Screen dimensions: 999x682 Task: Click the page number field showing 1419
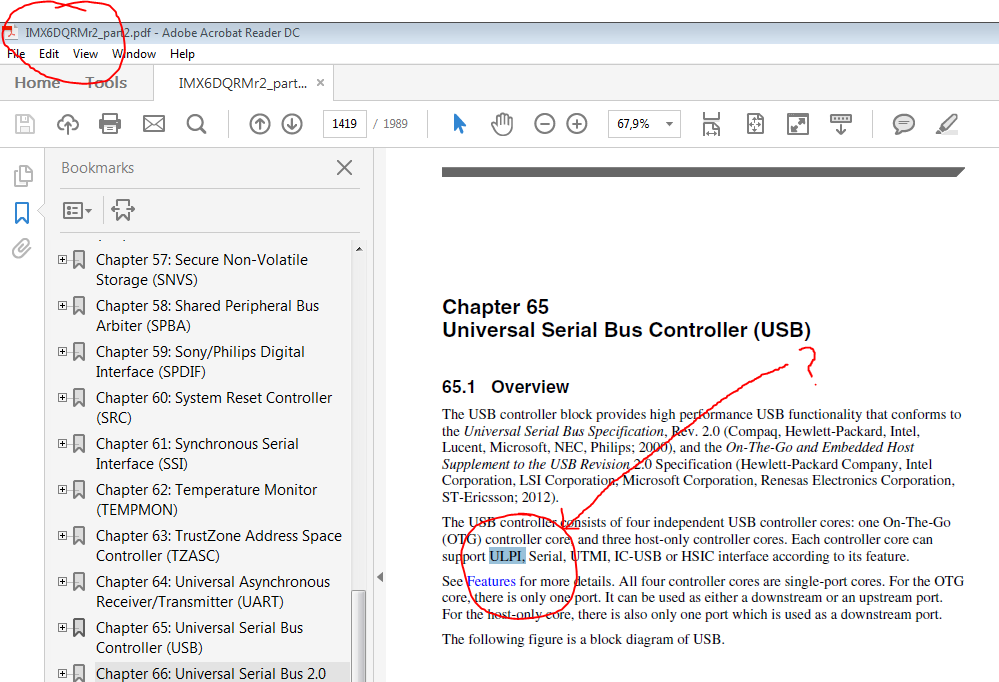pyautogui.click(x=345, y=124)
